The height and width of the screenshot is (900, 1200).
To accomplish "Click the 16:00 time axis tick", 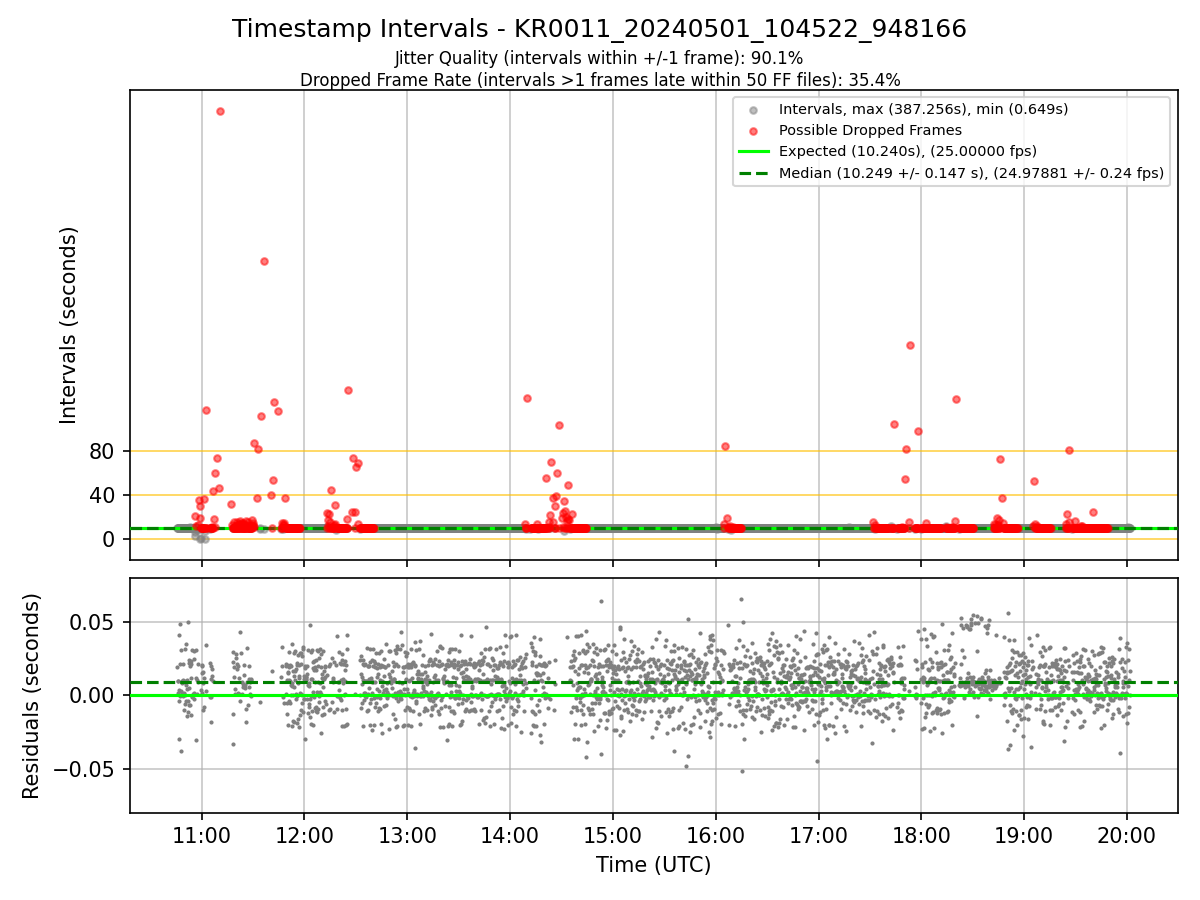I will [x=716, y=834].
